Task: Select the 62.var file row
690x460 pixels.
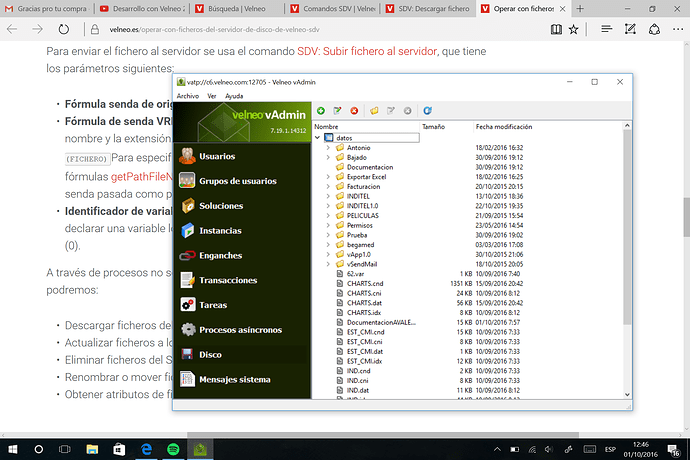Action: (355, 274)
